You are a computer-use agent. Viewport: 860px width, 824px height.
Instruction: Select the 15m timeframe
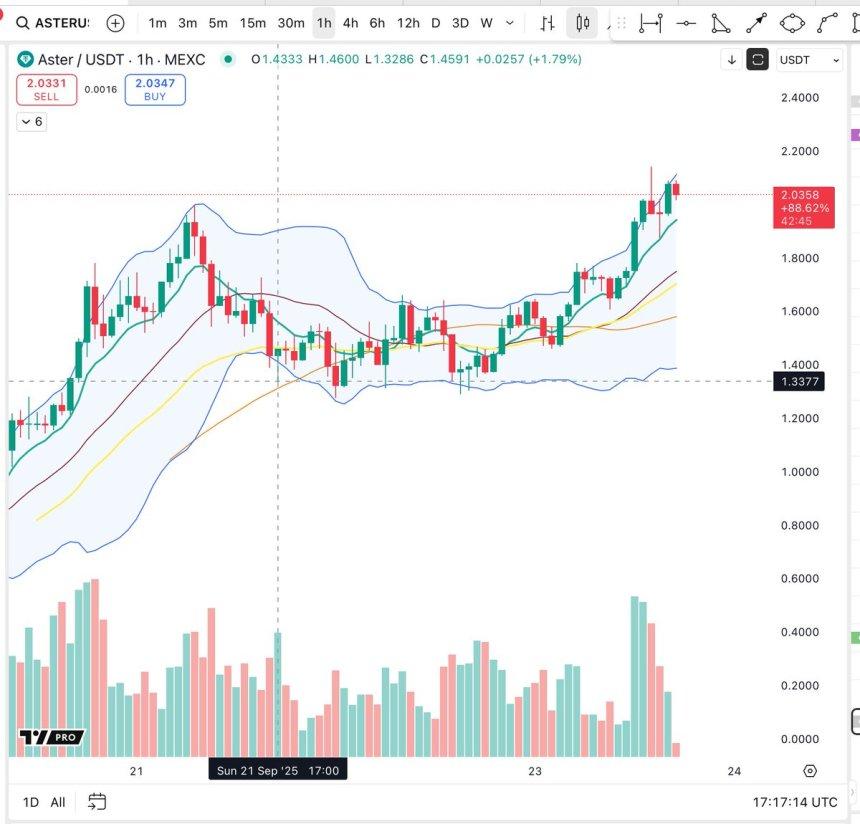[x=253, y=22]
